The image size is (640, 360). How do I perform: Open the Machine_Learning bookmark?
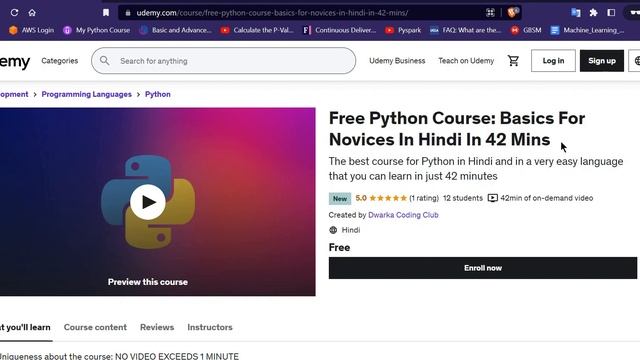pyautogui.click(x=587, y=30)
